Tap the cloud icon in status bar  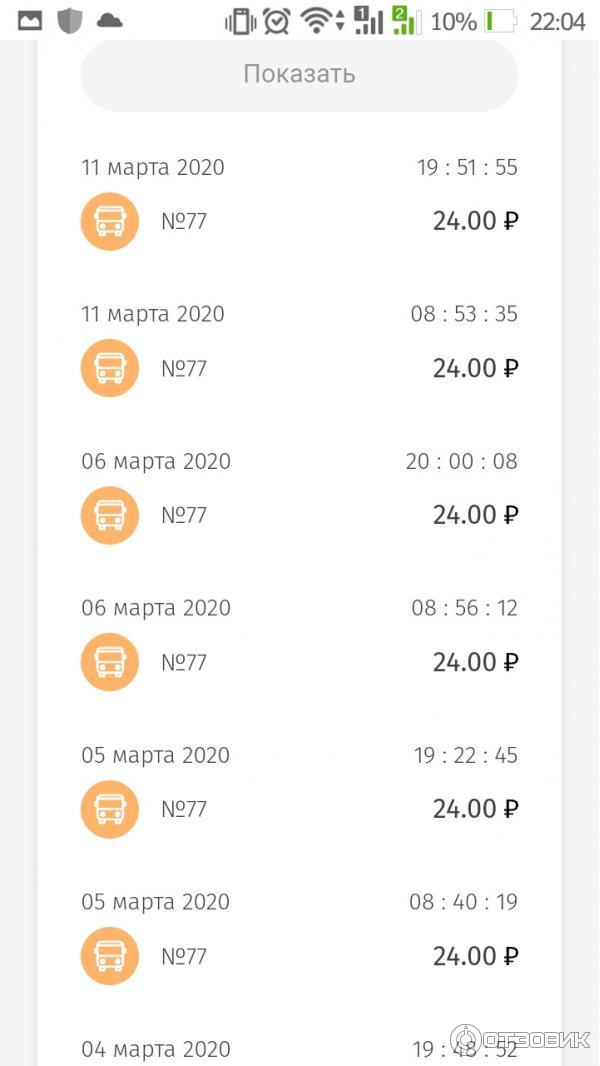tap(109, 21)
